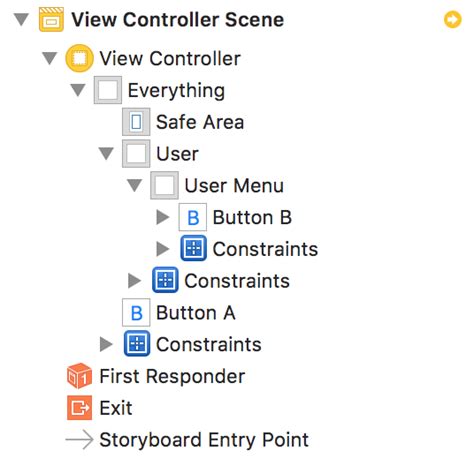
Task: Click the Safe Area layout guide icon
Action: (136, 122)
